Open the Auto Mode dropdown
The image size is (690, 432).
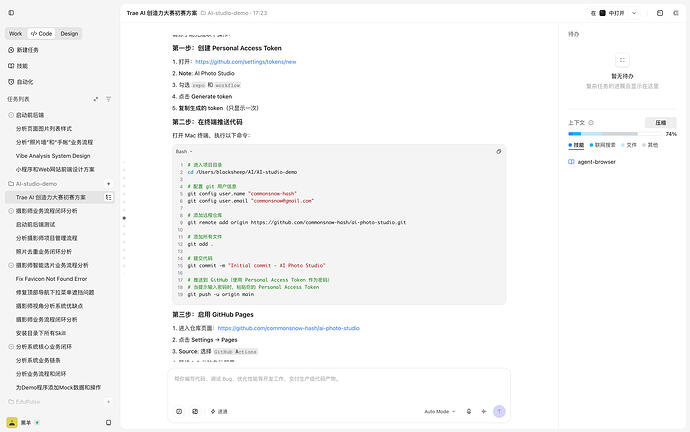(x=440, y=411)
